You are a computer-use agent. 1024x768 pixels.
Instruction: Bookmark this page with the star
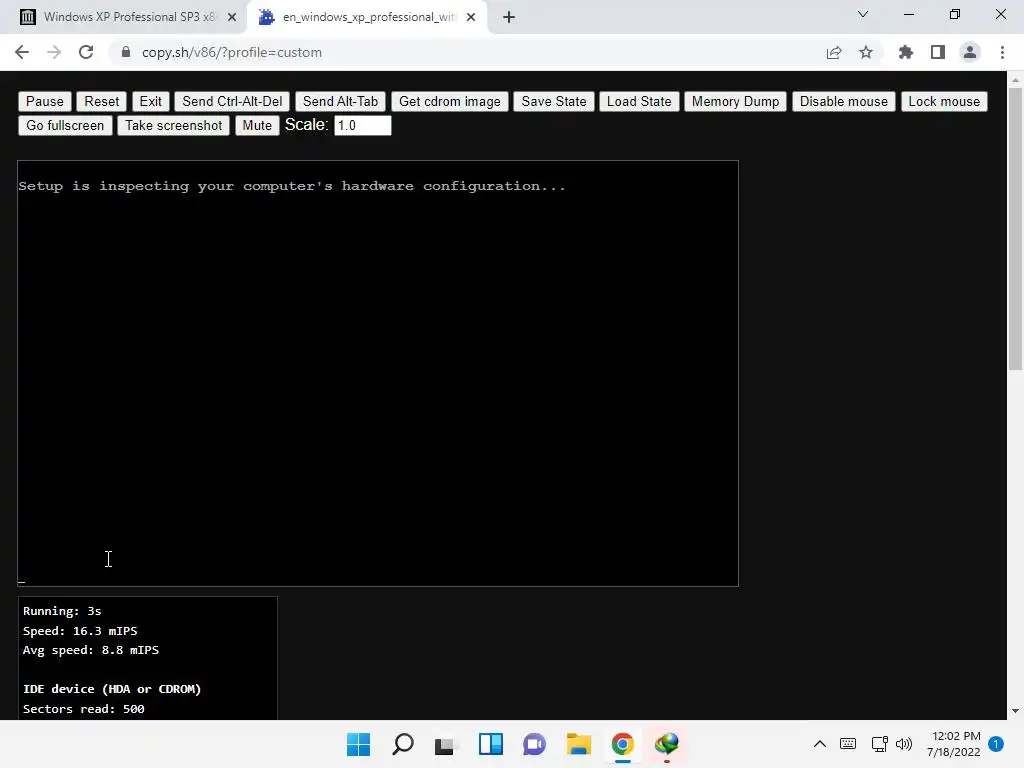(866, 52)
